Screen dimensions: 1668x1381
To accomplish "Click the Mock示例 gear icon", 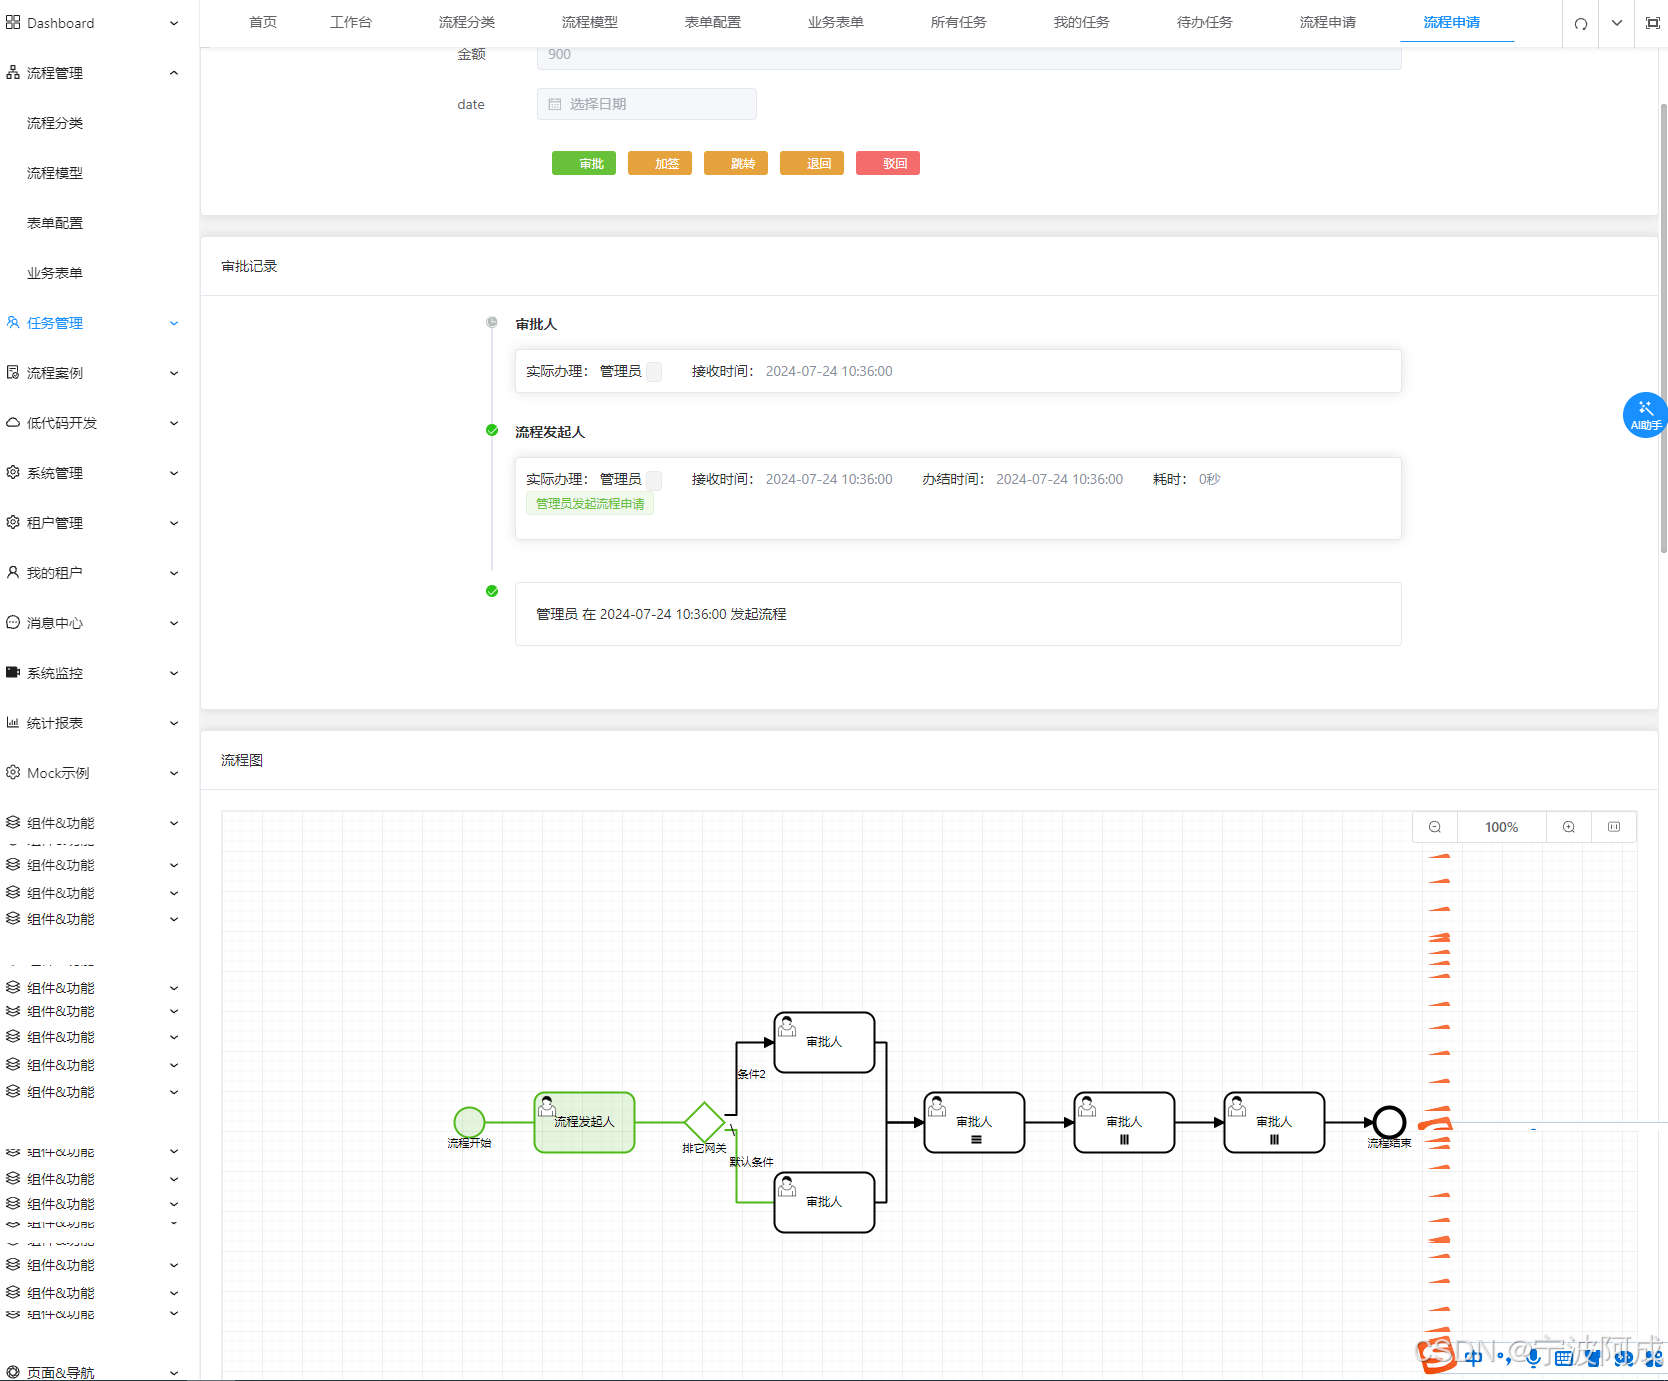I will point(13,772).
